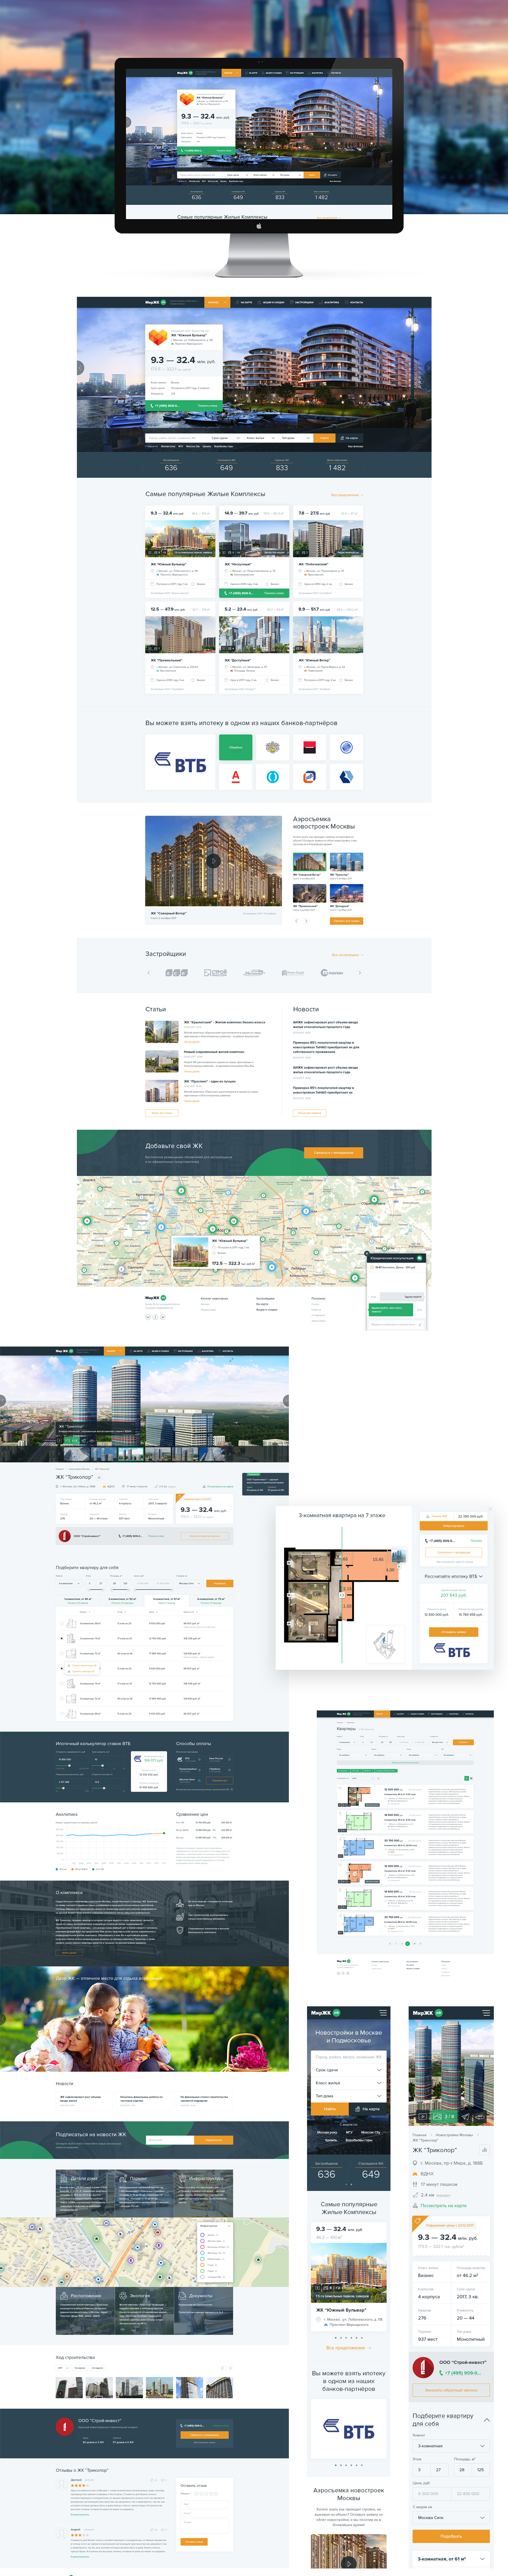Select the red Альфа-Банк 'A' logo tile
The height and width of the screenshot is (2576, 508).
point(236,776)
